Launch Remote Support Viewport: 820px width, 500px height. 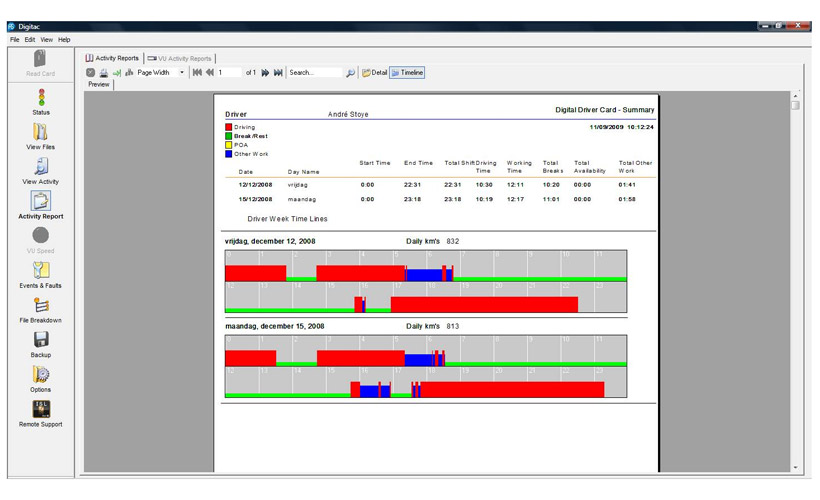pyautogui.click(x=41, y=410)
